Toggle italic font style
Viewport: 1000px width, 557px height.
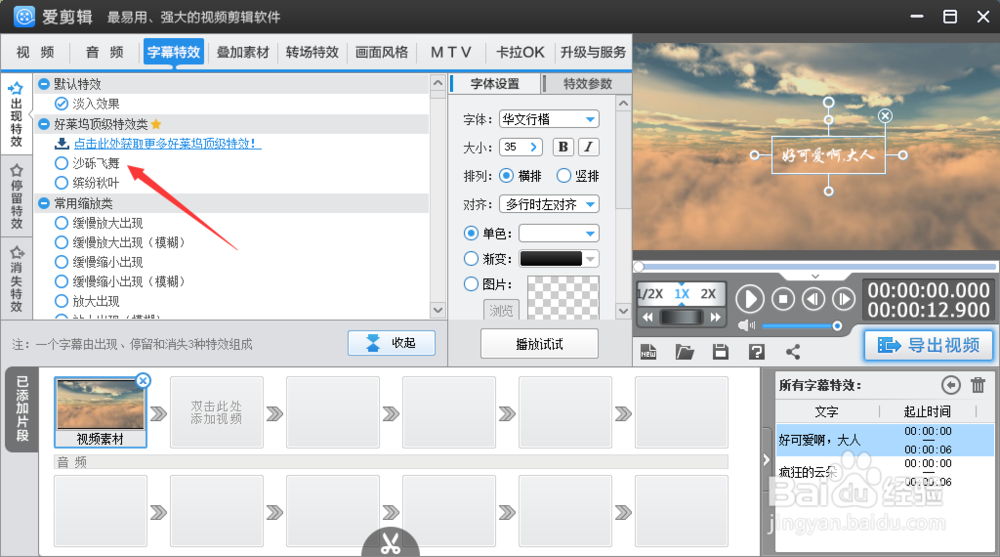[588, 147]
